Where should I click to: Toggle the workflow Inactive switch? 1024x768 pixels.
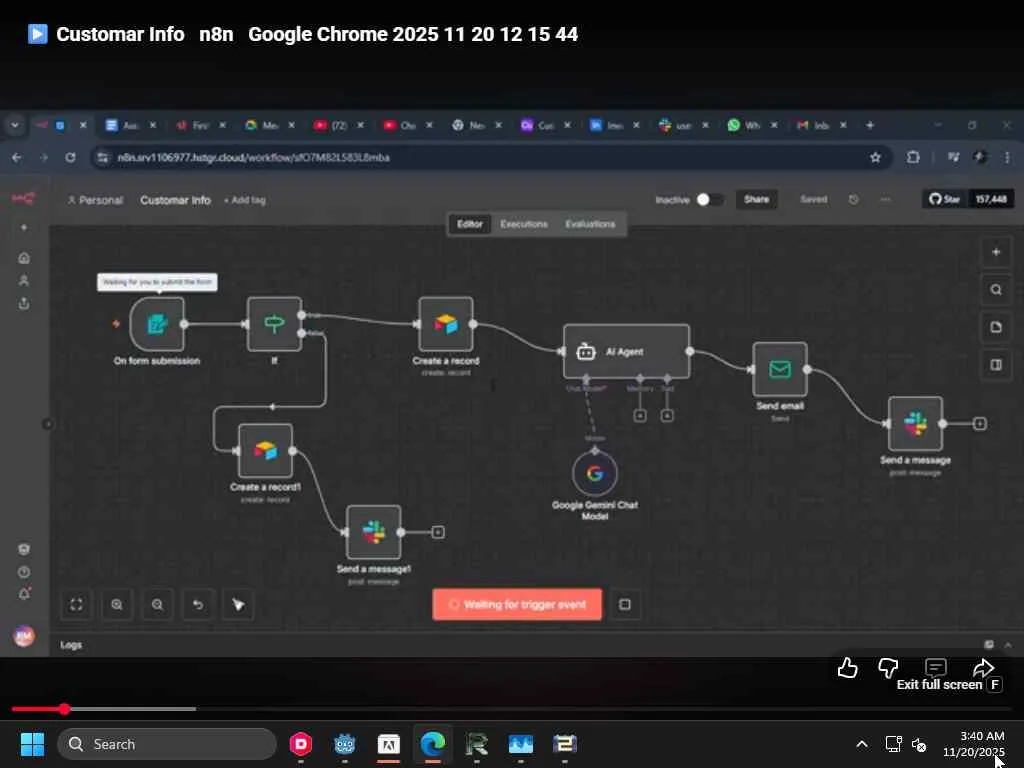pyautogui.click(x=709, y=200)
